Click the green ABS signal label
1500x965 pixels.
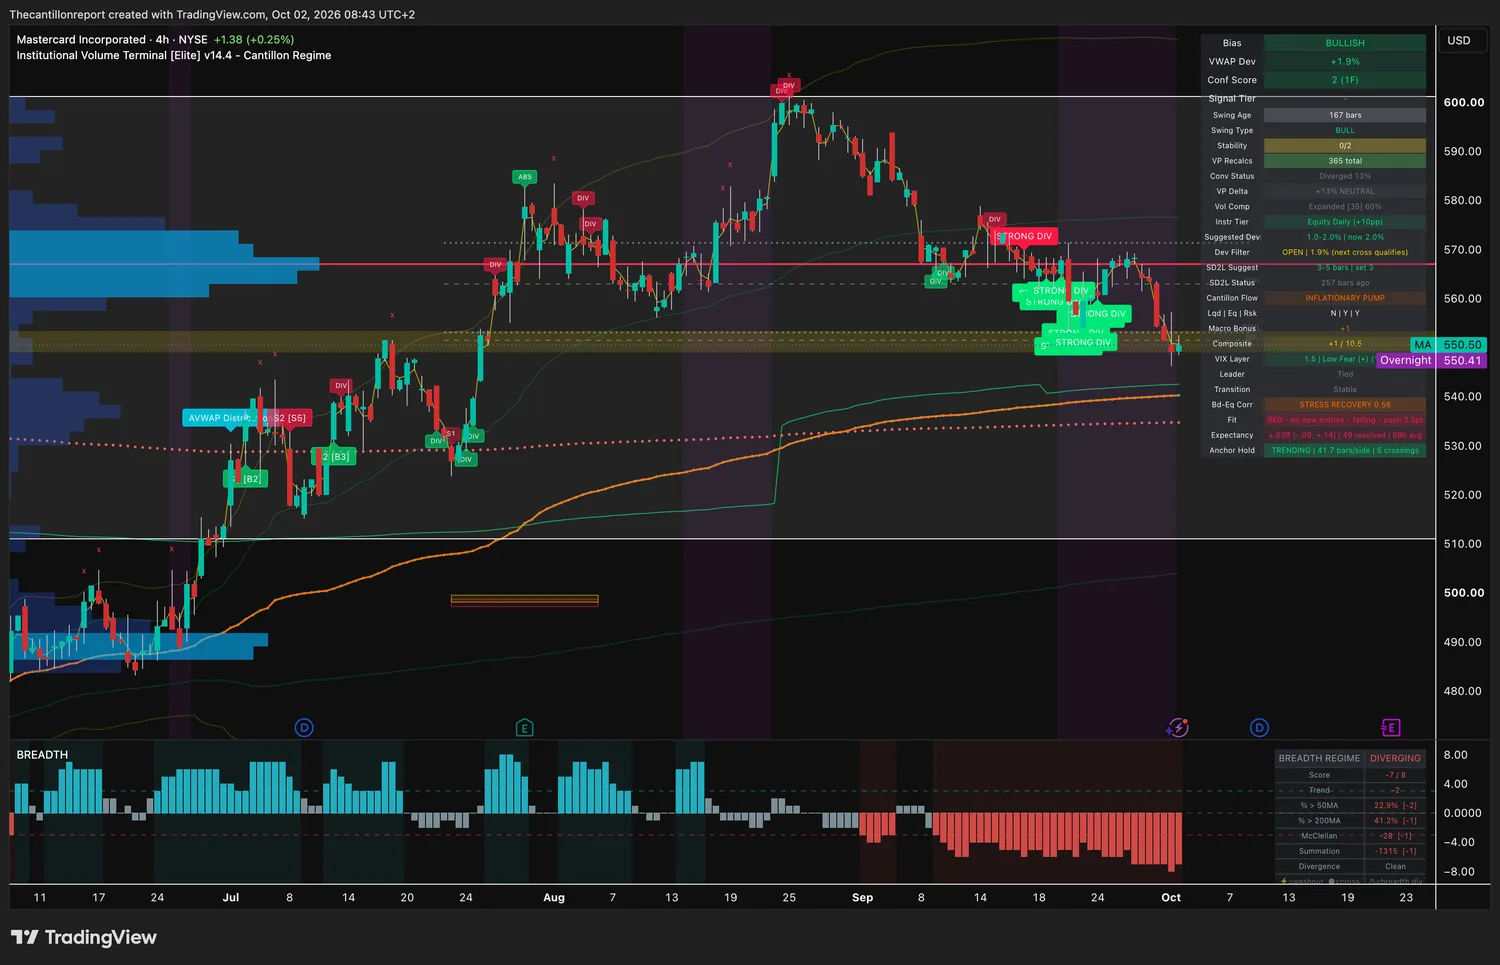coord(525,177)
